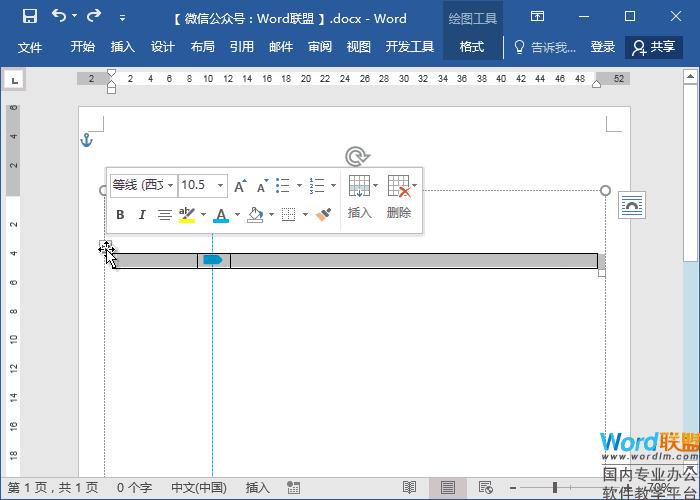Screen dimensions: 700x500
Task: Toggle bold formatting
Action: click(120, 215)
